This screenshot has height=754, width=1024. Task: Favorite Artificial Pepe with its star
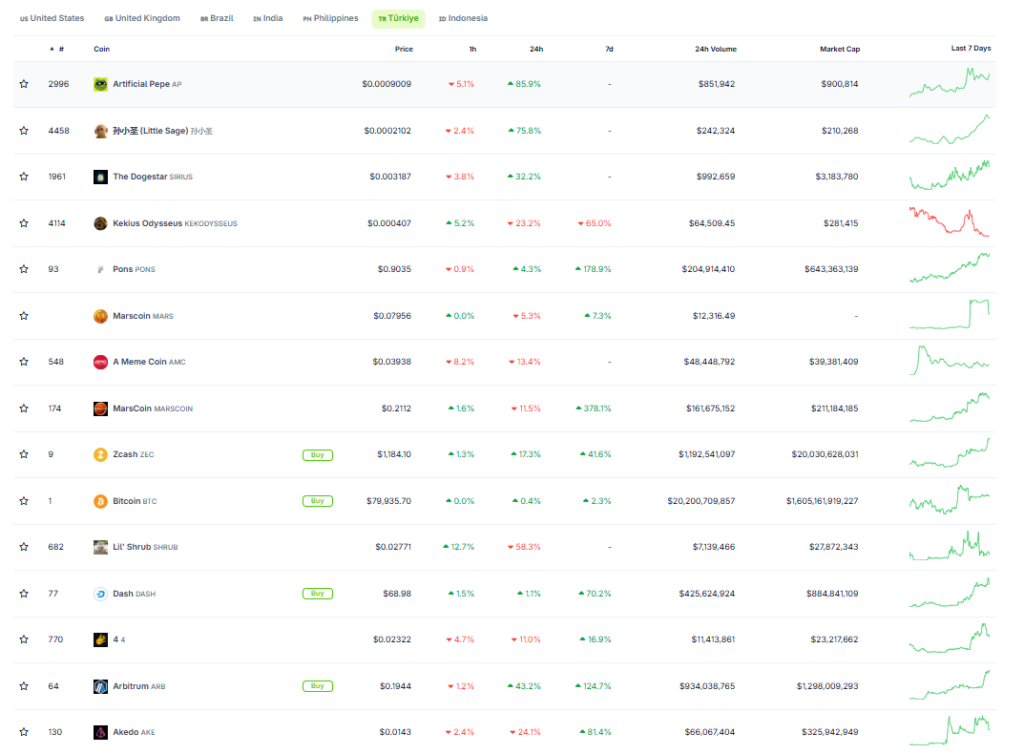(x=24, y=84)
